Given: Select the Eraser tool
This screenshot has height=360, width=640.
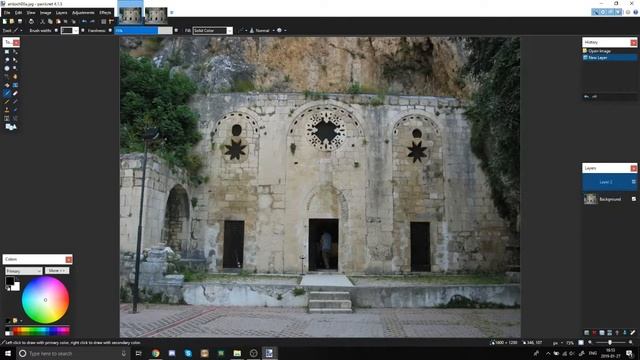Looking at the screenshot, I should [x=15, y=93].
